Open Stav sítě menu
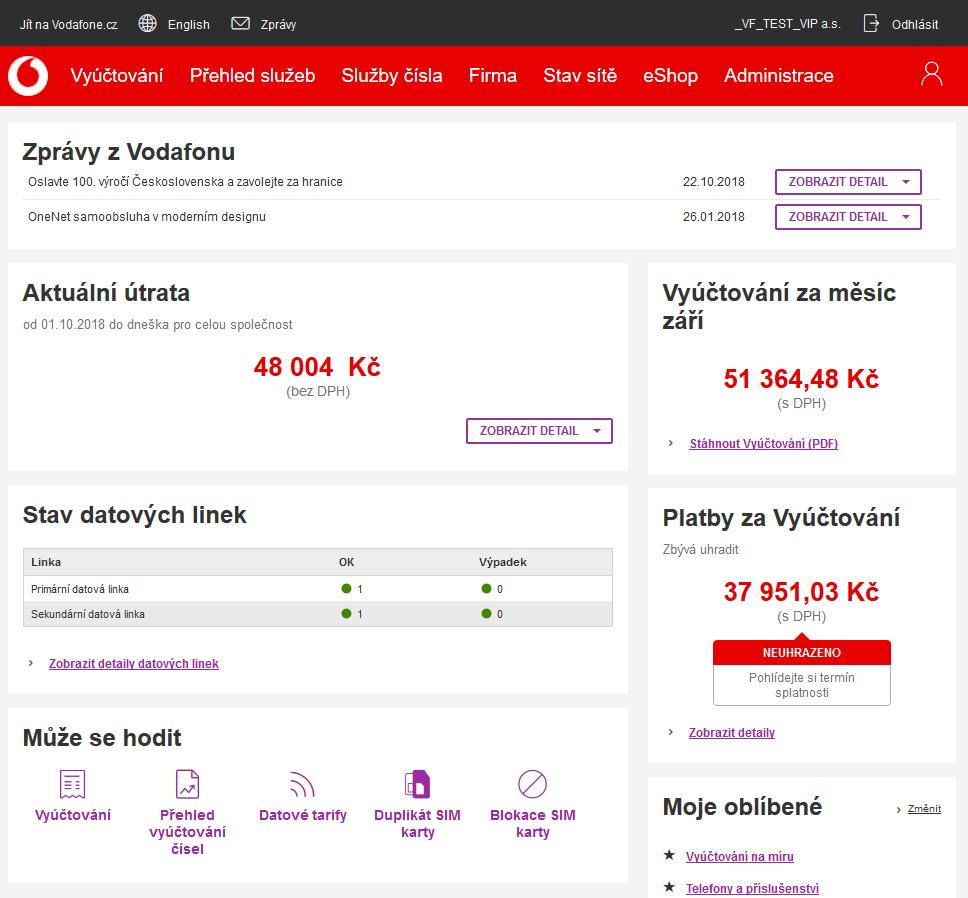Image resolution: width=968 pixels, height=898 pixels. (x=580, y=75)
